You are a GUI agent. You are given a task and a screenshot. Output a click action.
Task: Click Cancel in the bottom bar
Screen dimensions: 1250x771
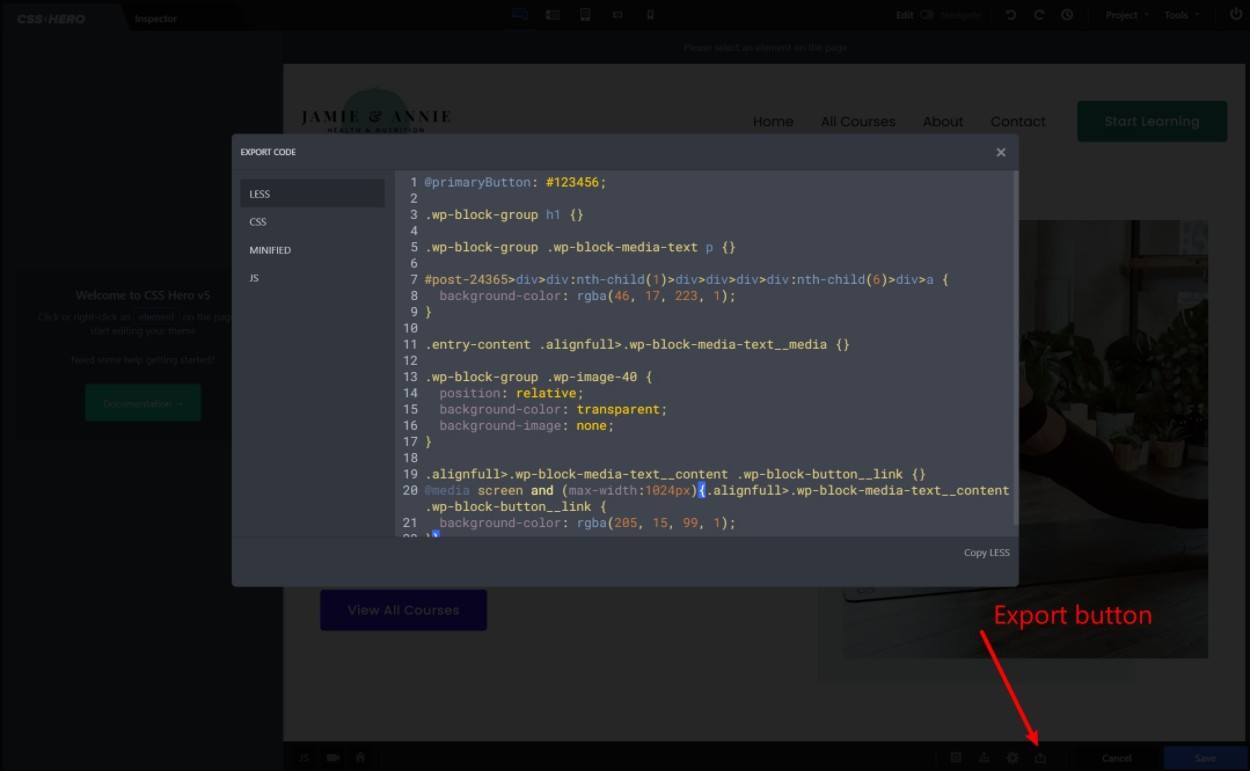pos(1116,758)
